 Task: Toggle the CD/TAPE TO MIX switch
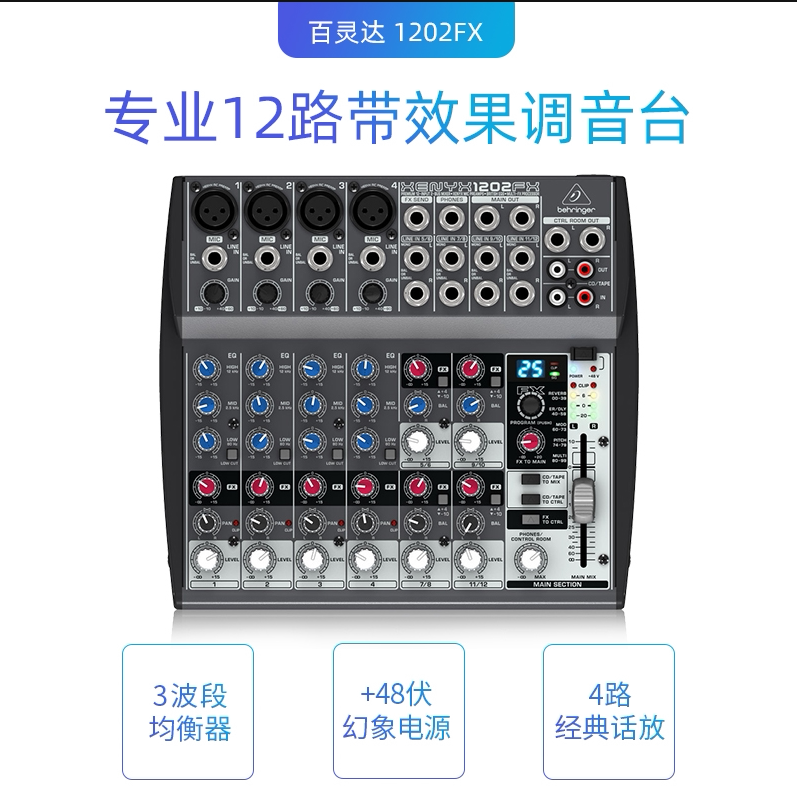pos(531,479)
